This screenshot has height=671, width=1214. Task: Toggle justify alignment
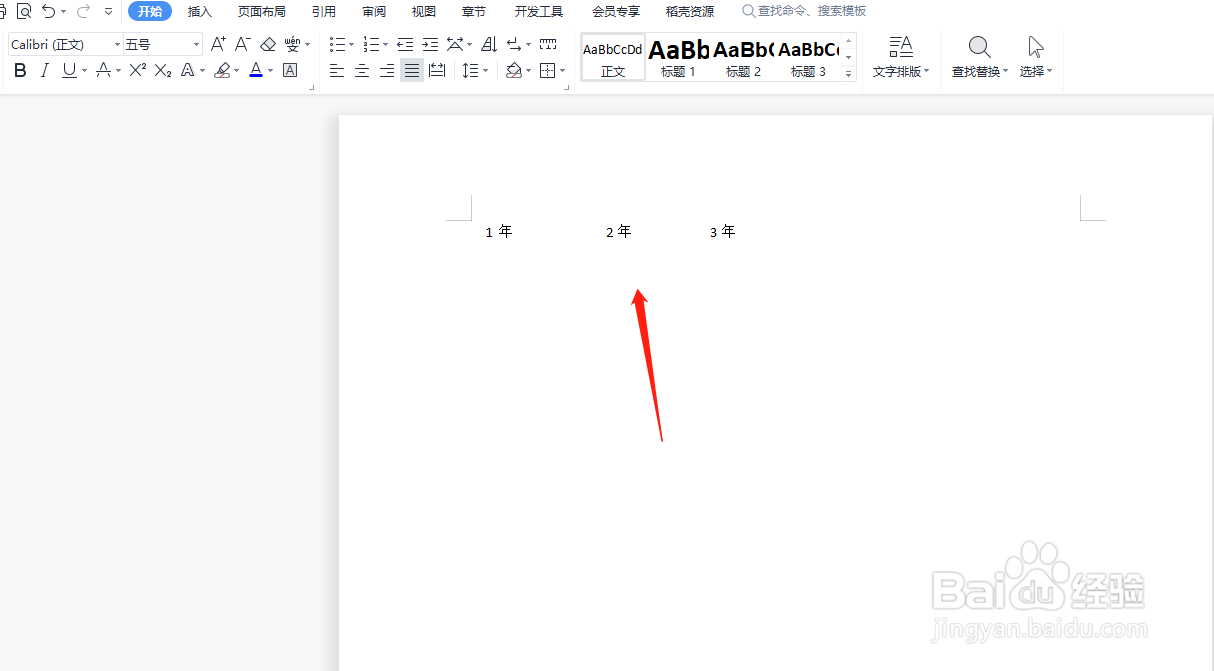pos(412,70)
